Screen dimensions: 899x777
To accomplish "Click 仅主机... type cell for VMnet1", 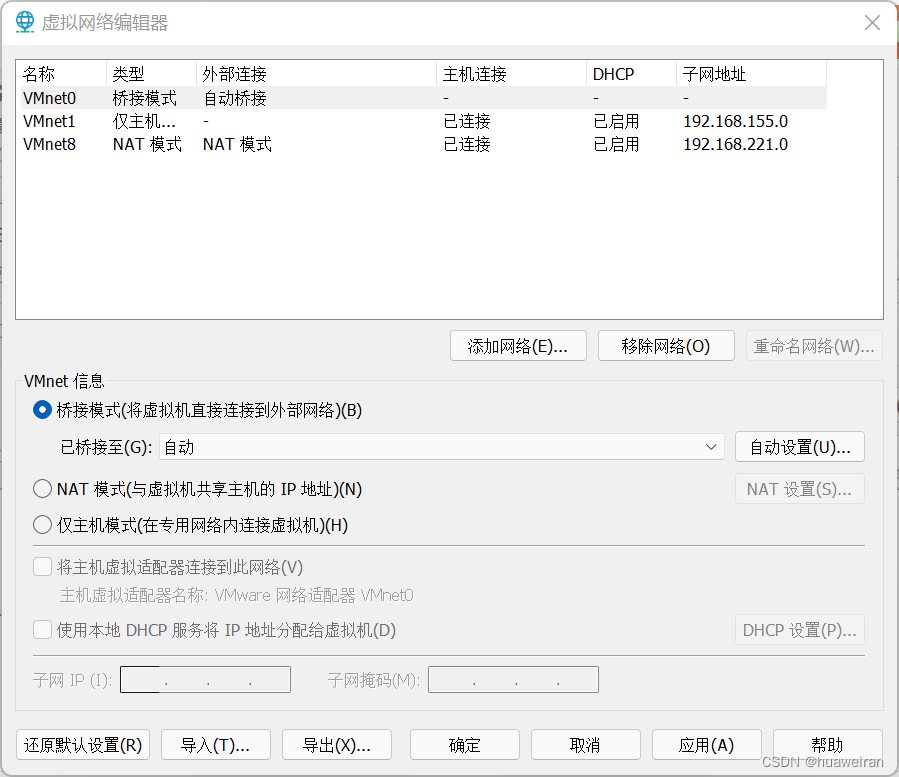I will (144, 121).
